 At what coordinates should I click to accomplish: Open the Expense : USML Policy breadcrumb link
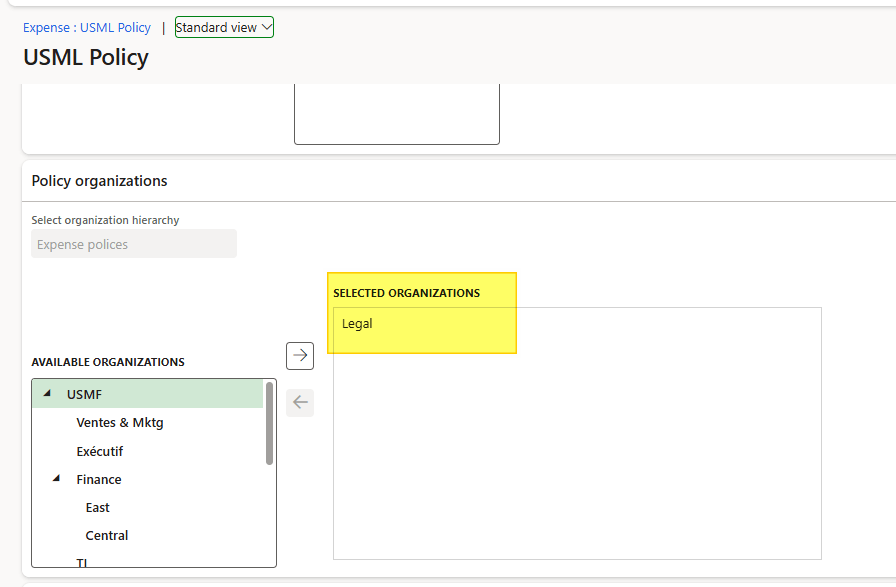pyautogui.click(x=87, y=28)
